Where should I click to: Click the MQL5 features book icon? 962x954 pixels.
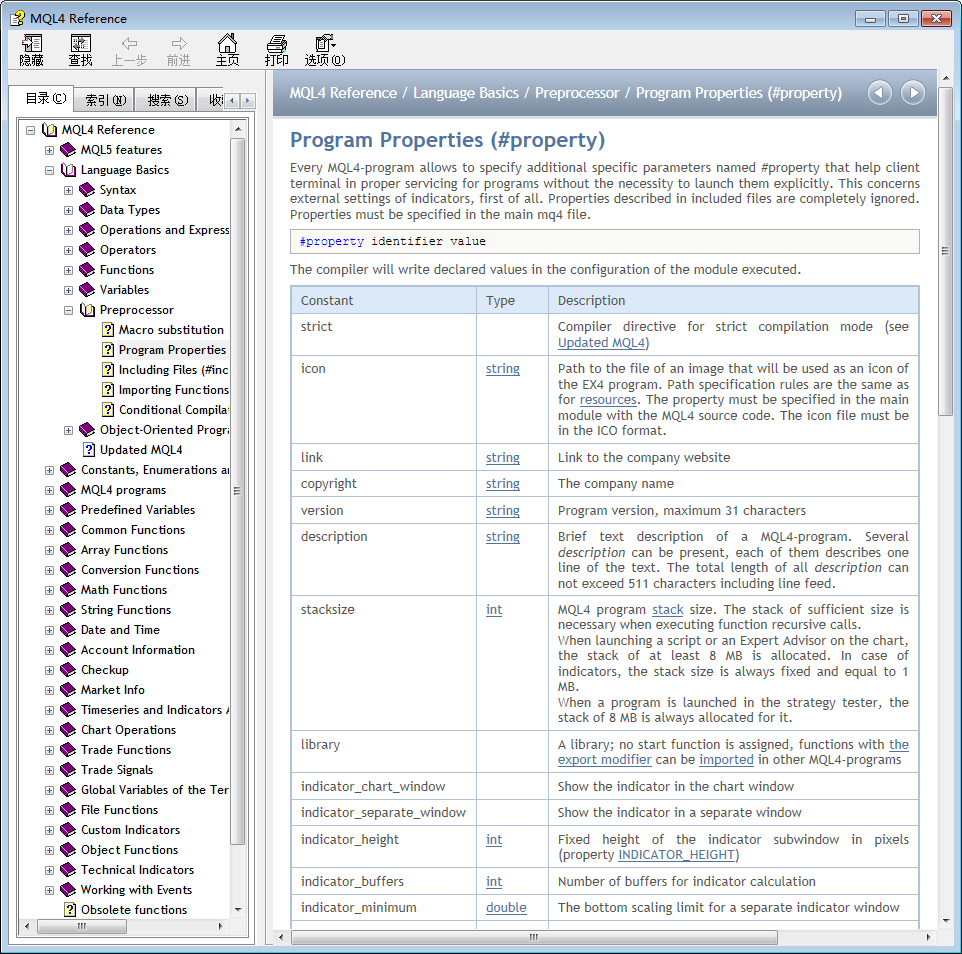coord(68,150)
